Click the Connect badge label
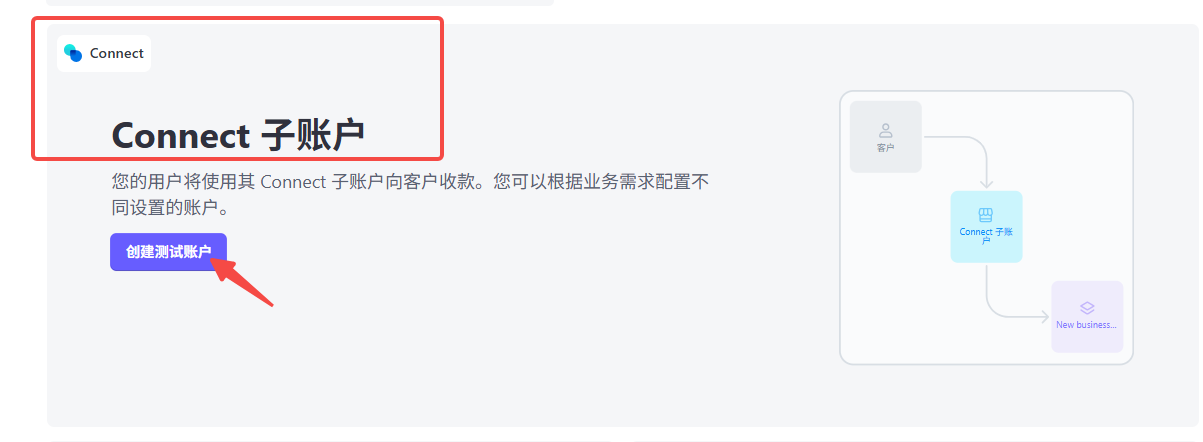Image resolution: width=1203 pixels, height=442 pixels. pyautogui.click(x=117, y=54)
